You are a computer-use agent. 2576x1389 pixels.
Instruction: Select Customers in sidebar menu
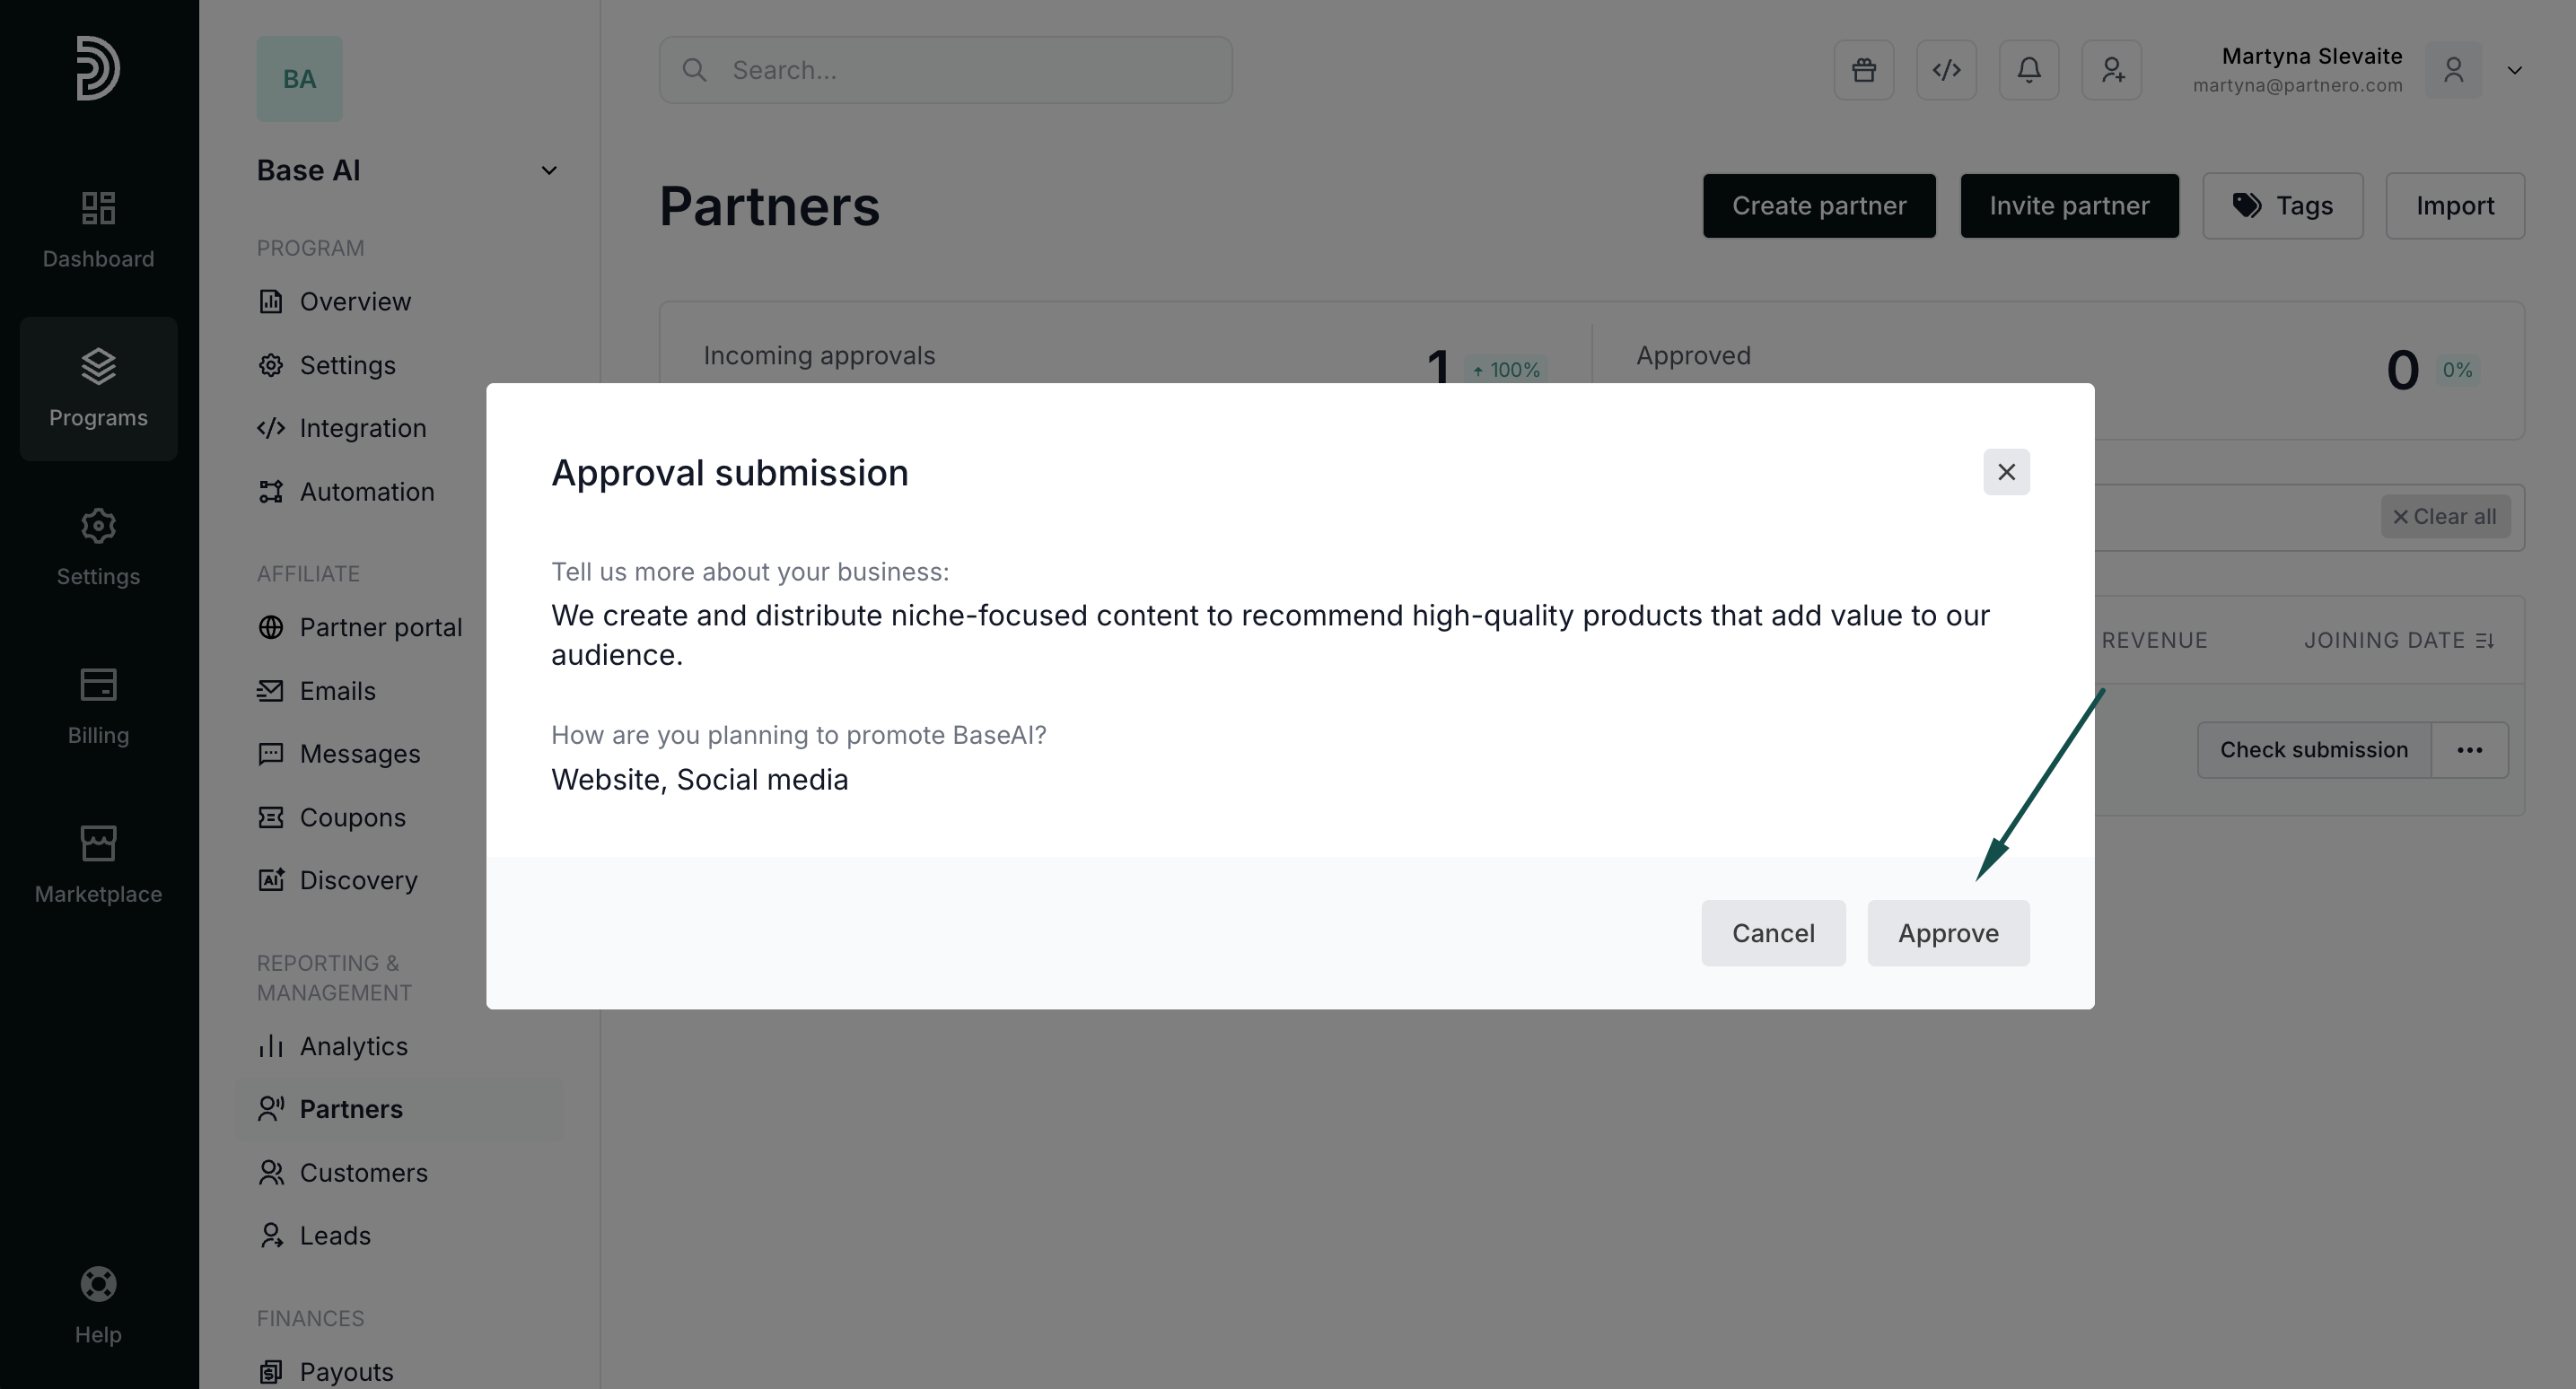pyautogui.click(x=363, y=1172)
